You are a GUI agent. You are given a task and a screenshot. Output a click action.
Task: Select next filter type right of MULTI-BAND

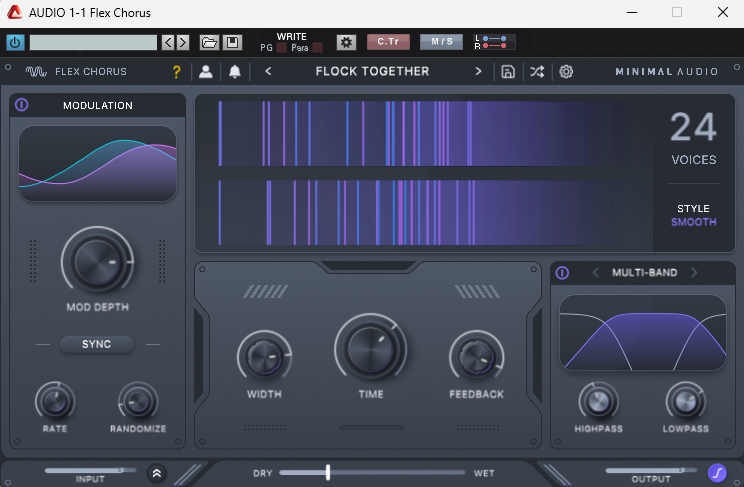[x=694, y=272]
